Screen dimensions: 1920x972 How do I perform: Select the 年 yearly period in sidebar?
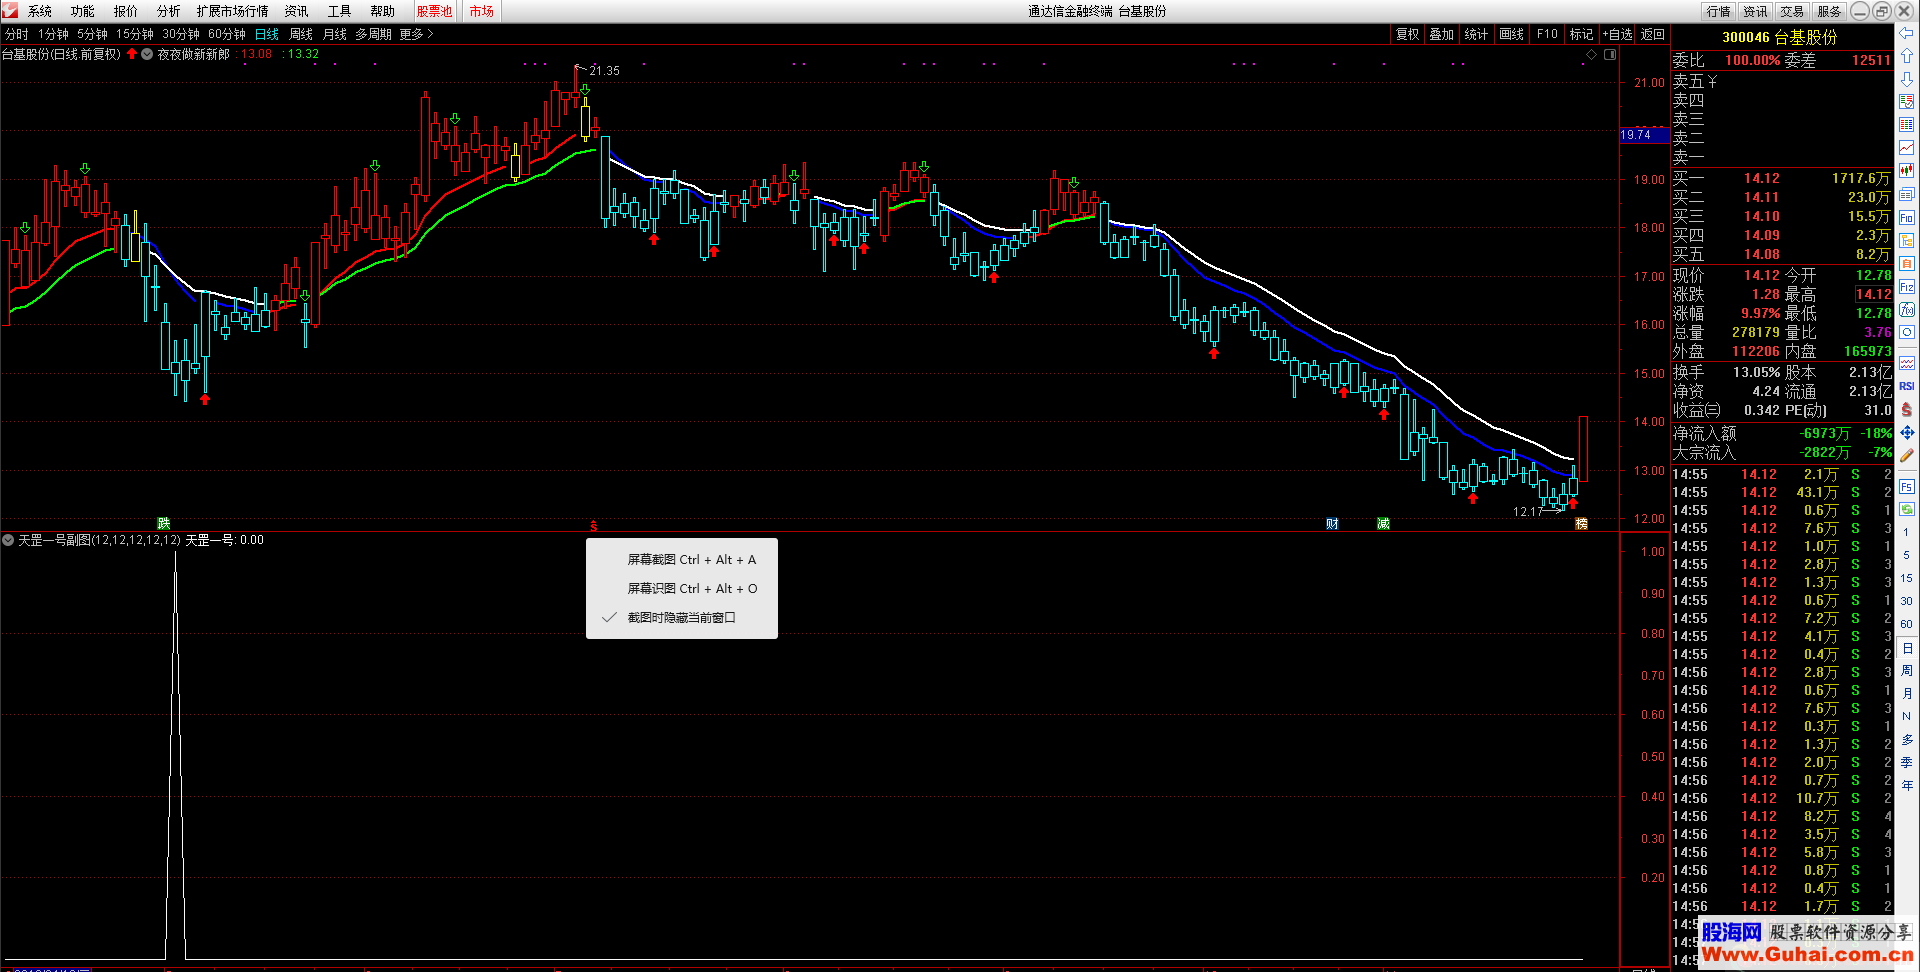tap(1907, 786)
